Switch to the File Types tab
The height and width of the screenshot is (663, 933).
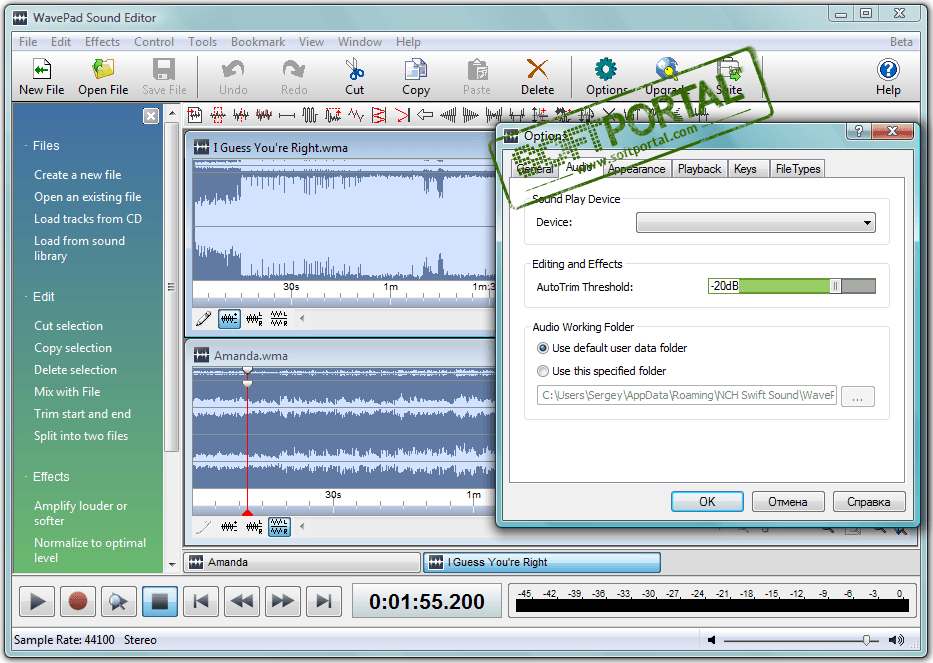(798, 169)
